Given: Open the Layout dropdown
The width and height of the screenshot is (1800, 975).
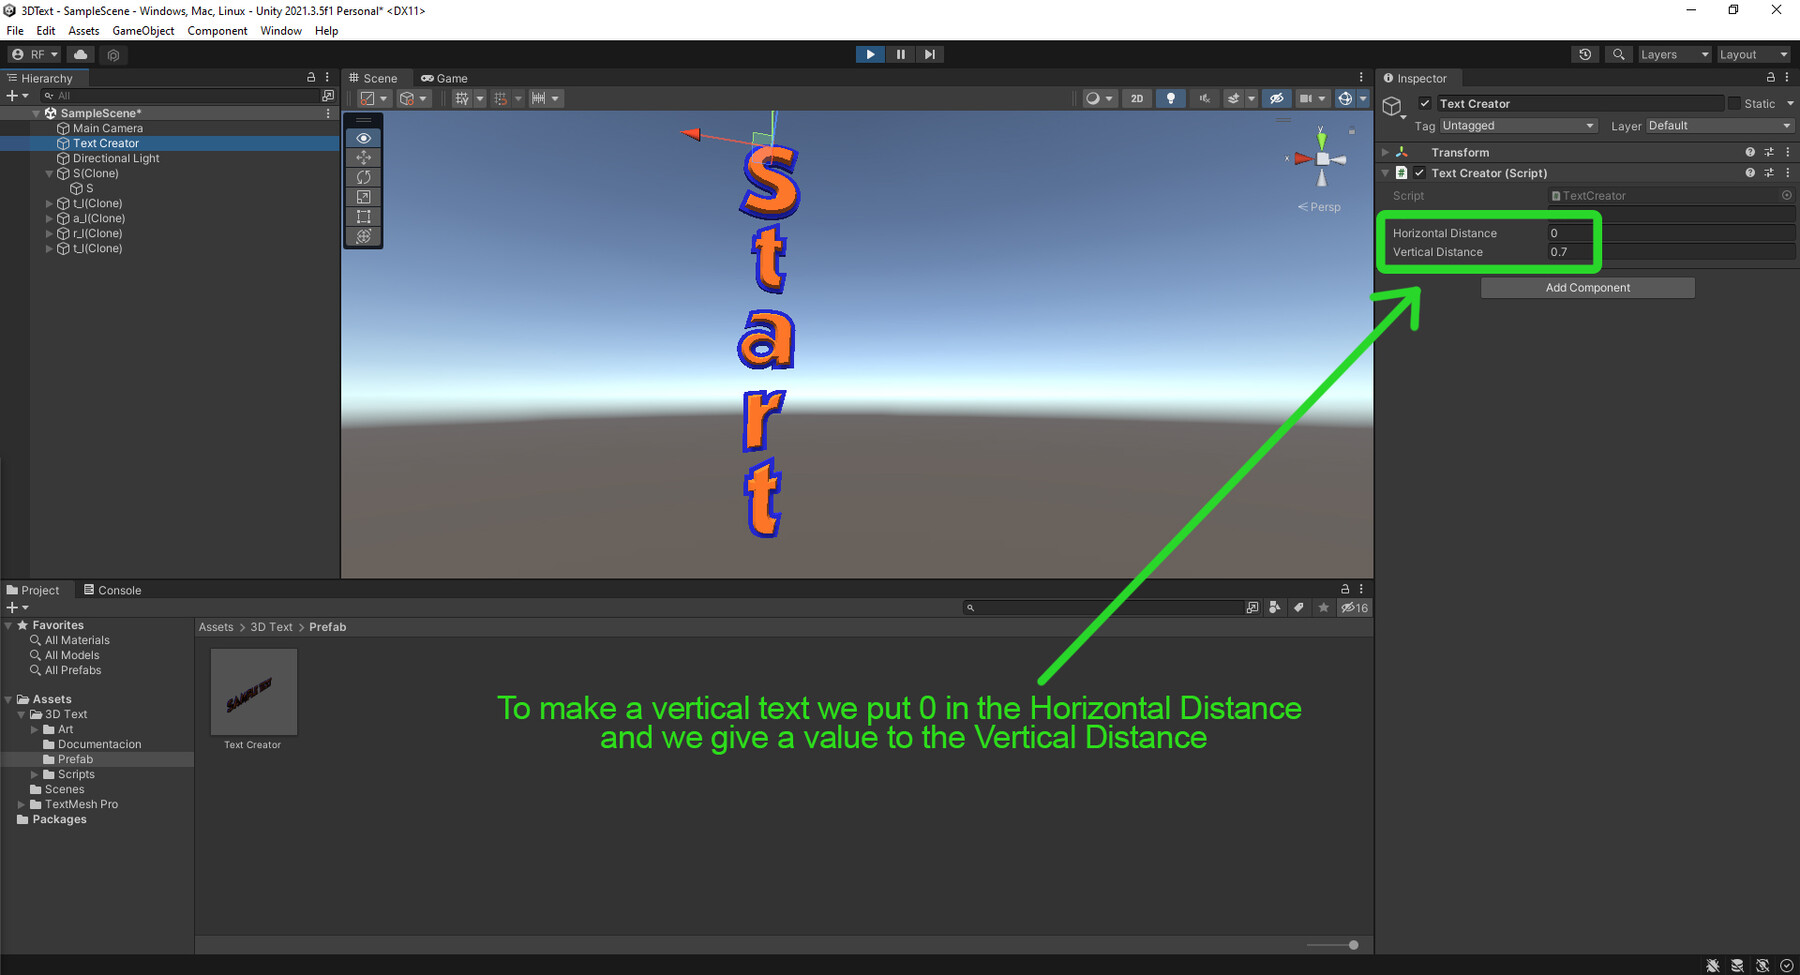Looking at the screenshot, I should pyautogui.click(x=1753, y=54).
